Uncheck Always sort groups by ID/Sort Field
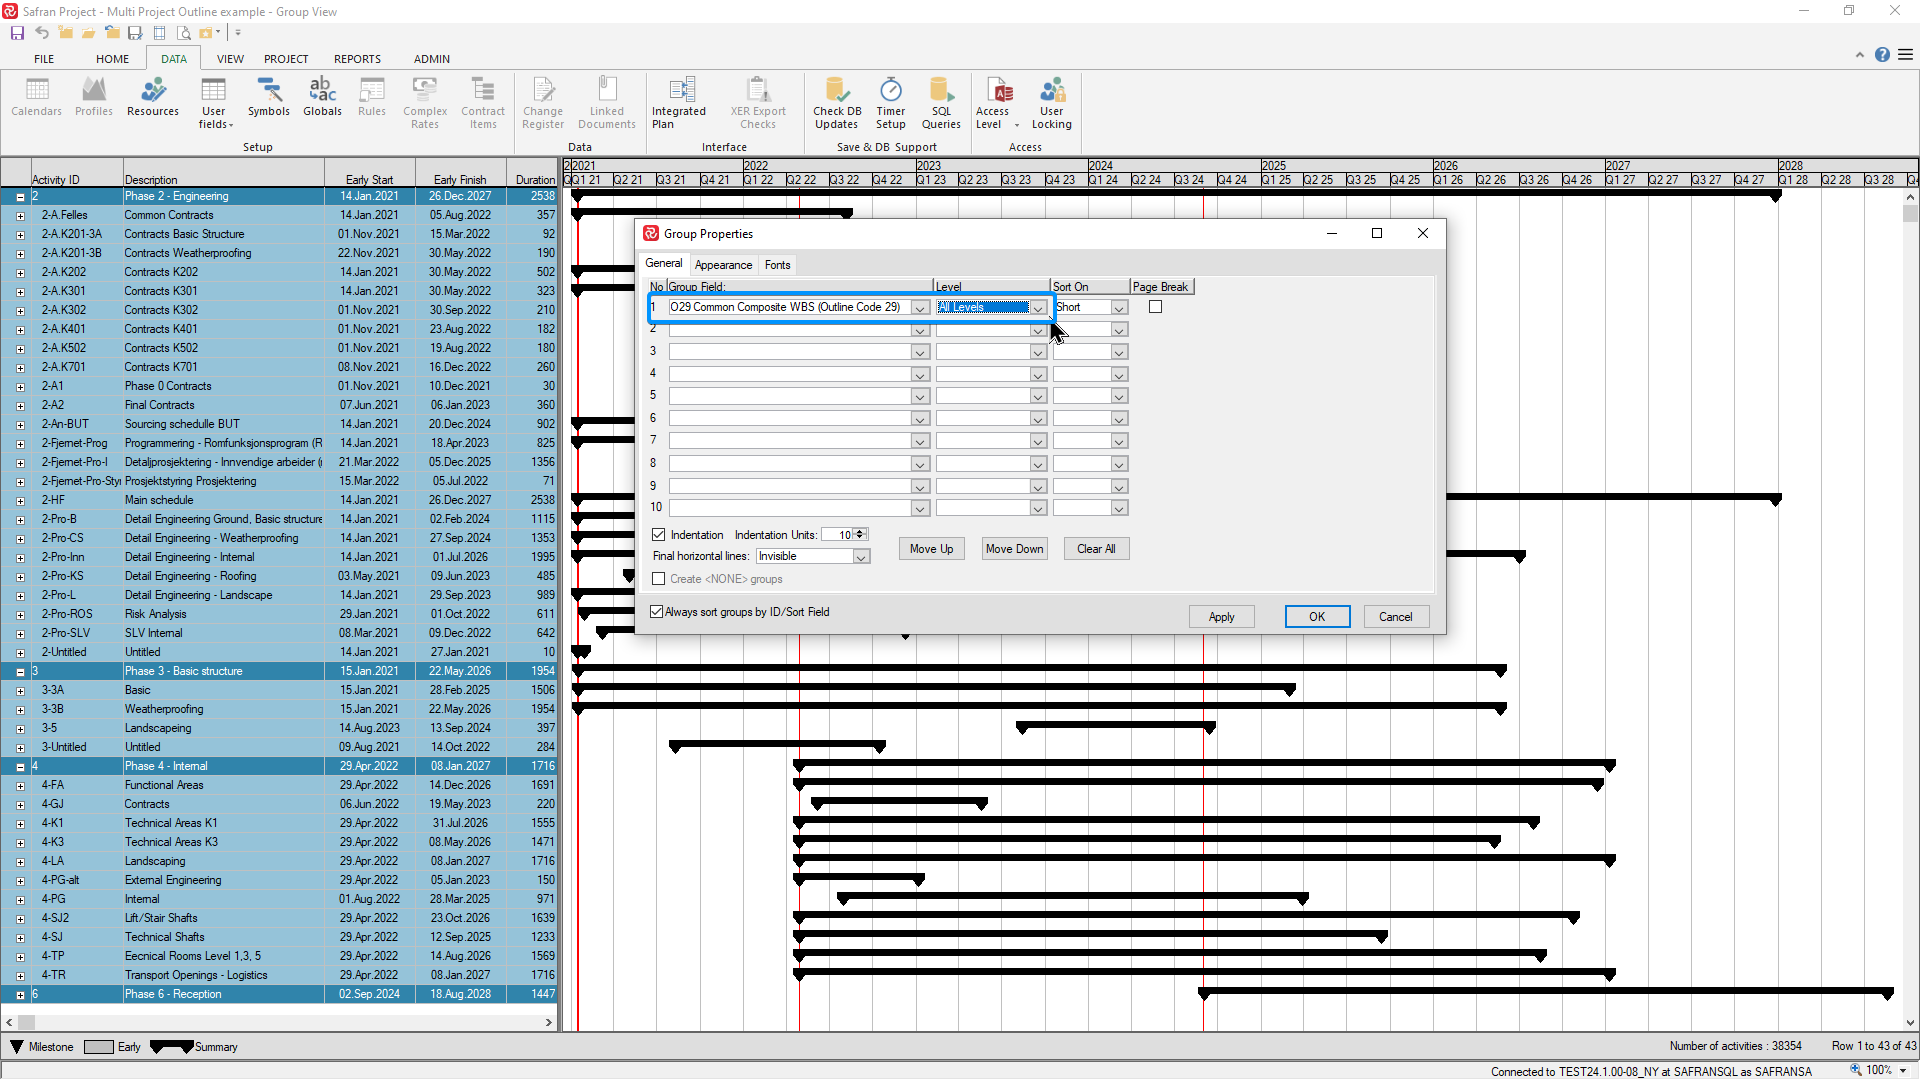 click(657, 612)
